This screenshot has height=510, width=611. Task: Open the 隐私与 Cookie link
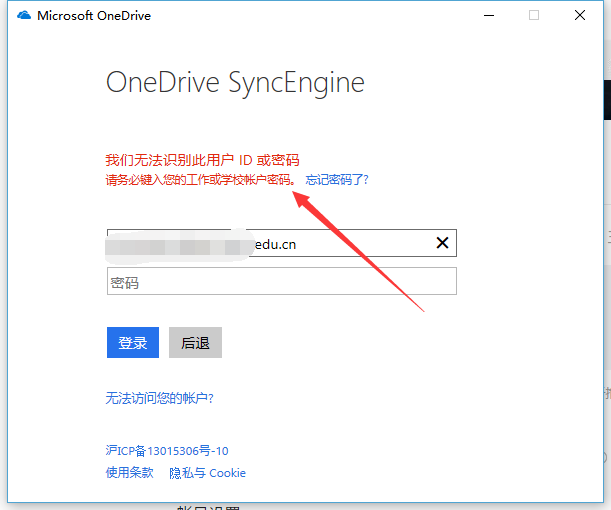pyautogui.click(x=207, y=473)
